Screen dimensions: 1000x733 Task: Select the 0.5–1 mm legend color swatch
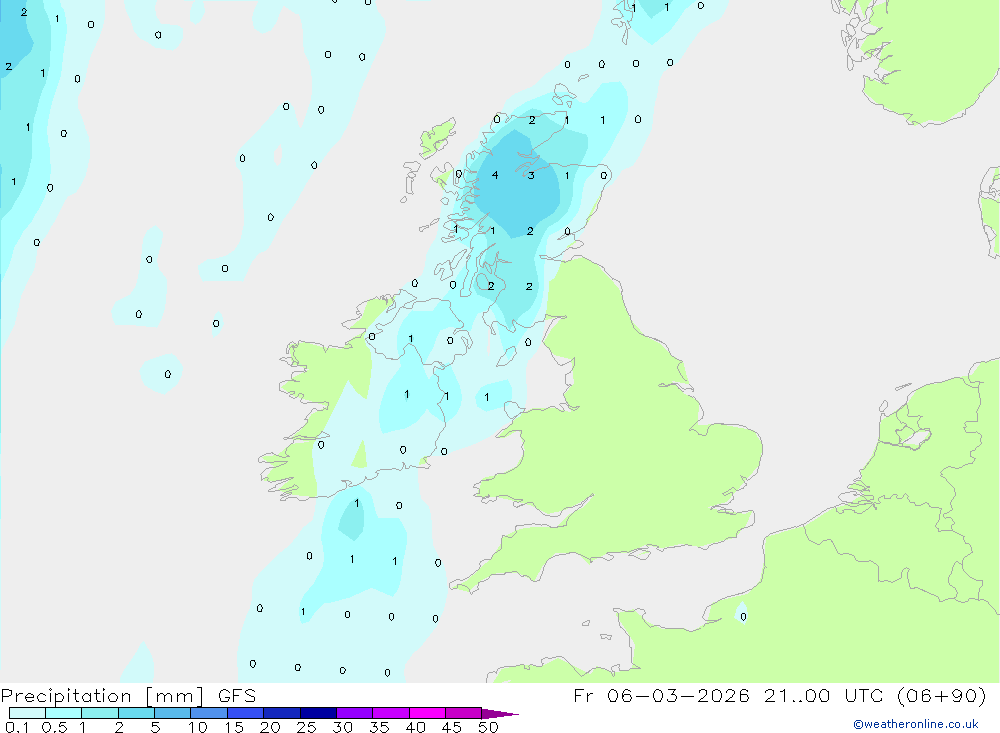pos(64,713)
